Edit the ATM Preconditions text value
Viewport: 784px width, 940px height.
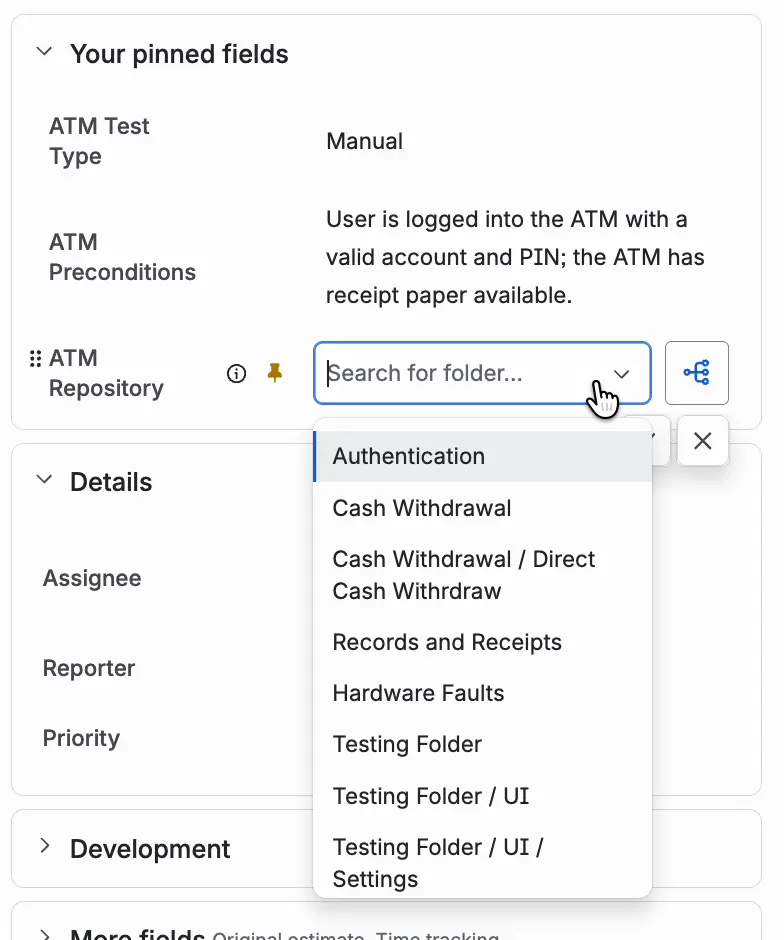click(515, 257)
